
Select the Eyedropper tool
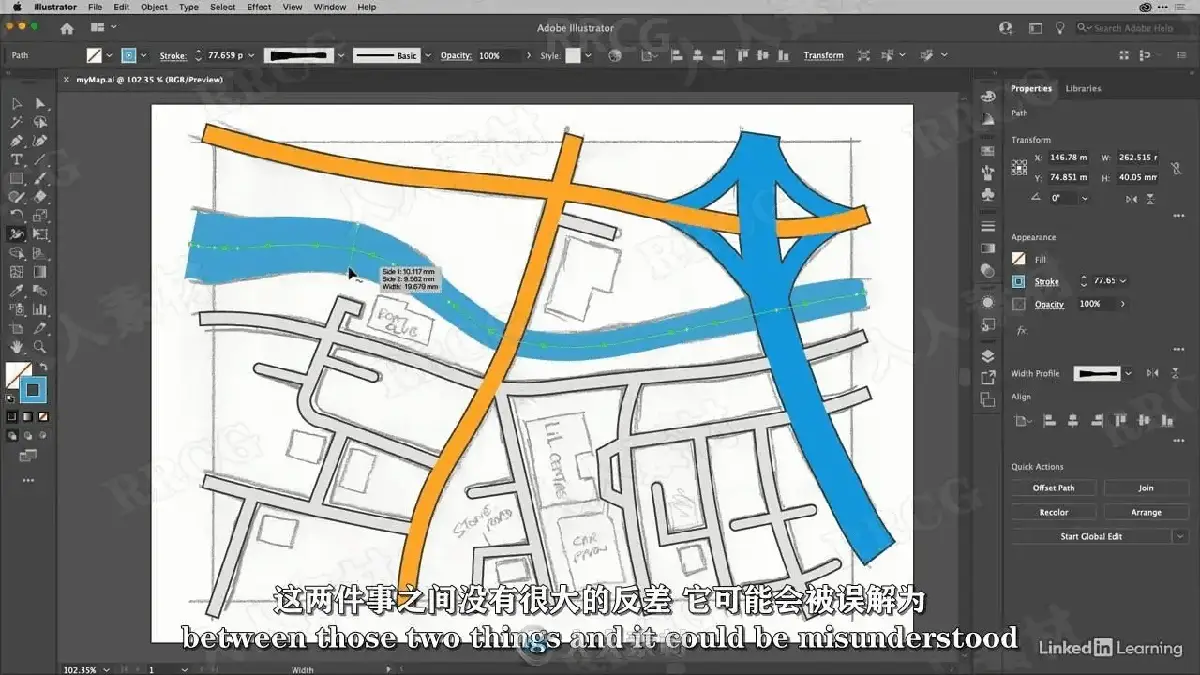[x=17, y=291]
